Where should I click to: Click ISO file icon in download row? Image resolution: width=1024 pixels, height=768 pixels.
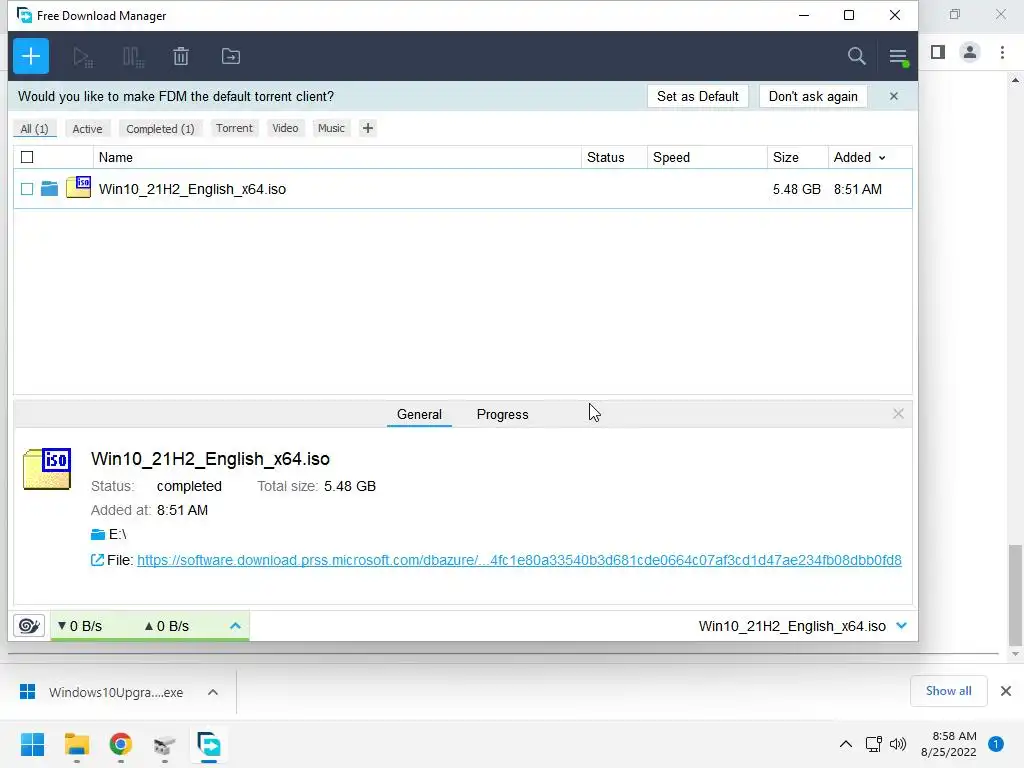coord(78,187)
